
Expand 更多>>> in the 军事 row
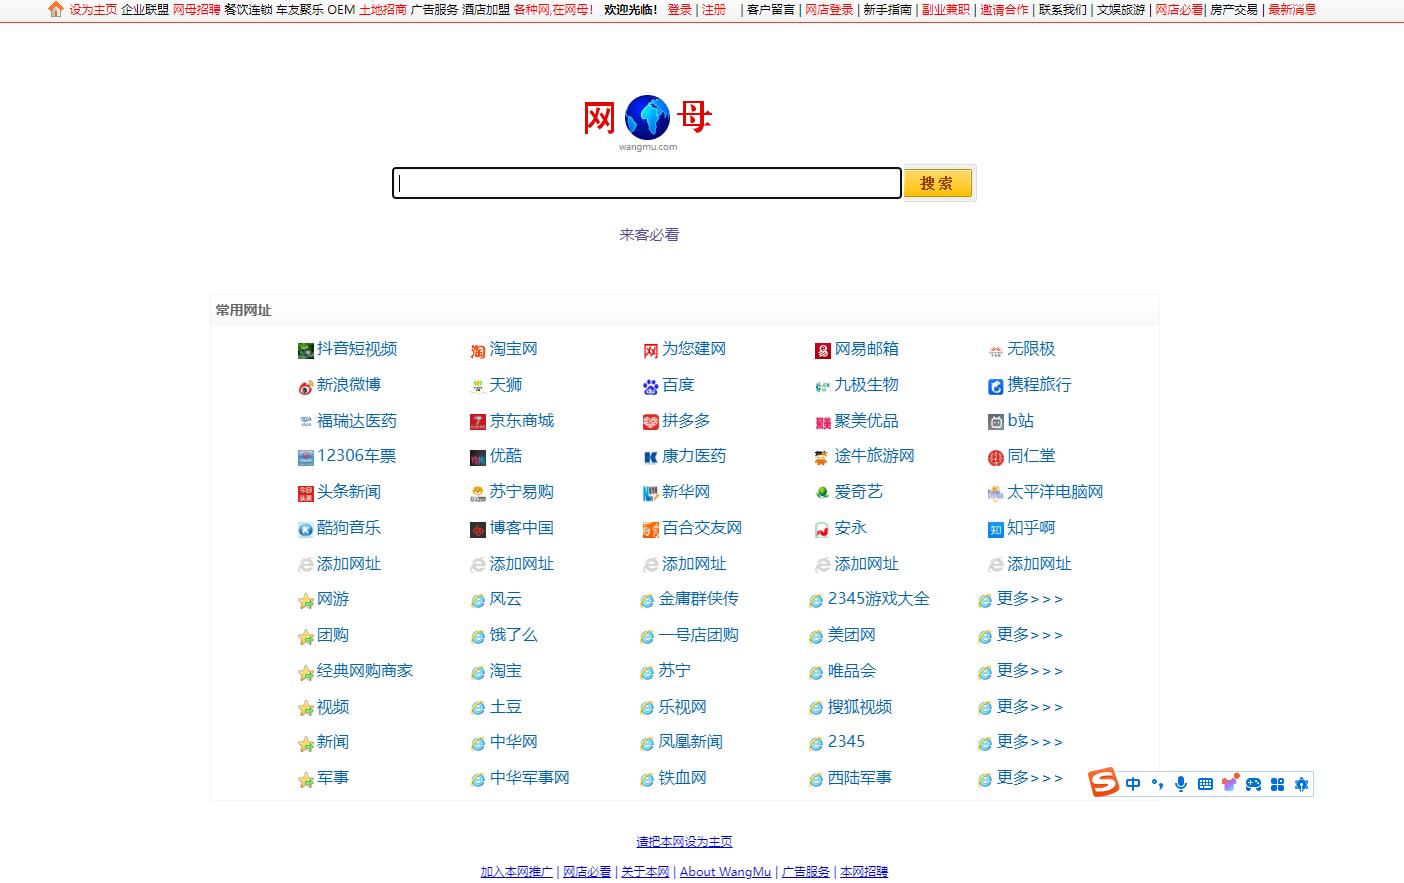pos(1030,778)
